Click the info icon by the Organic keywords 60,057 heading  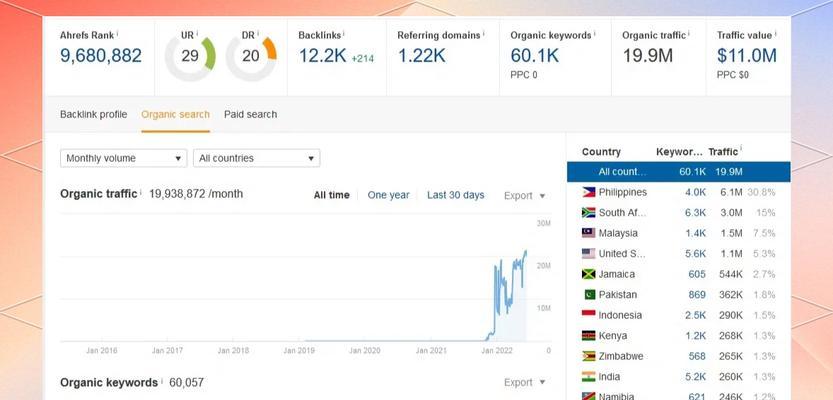pyautogui.click(x=162, y=381)
